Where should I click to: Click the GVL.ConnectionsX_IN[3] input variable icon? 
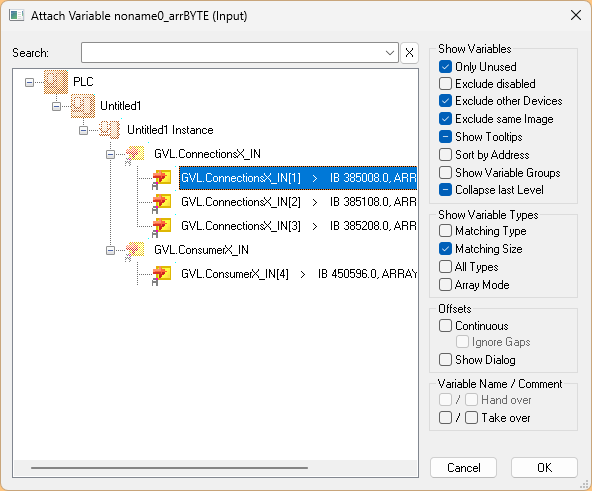[162, 227]
